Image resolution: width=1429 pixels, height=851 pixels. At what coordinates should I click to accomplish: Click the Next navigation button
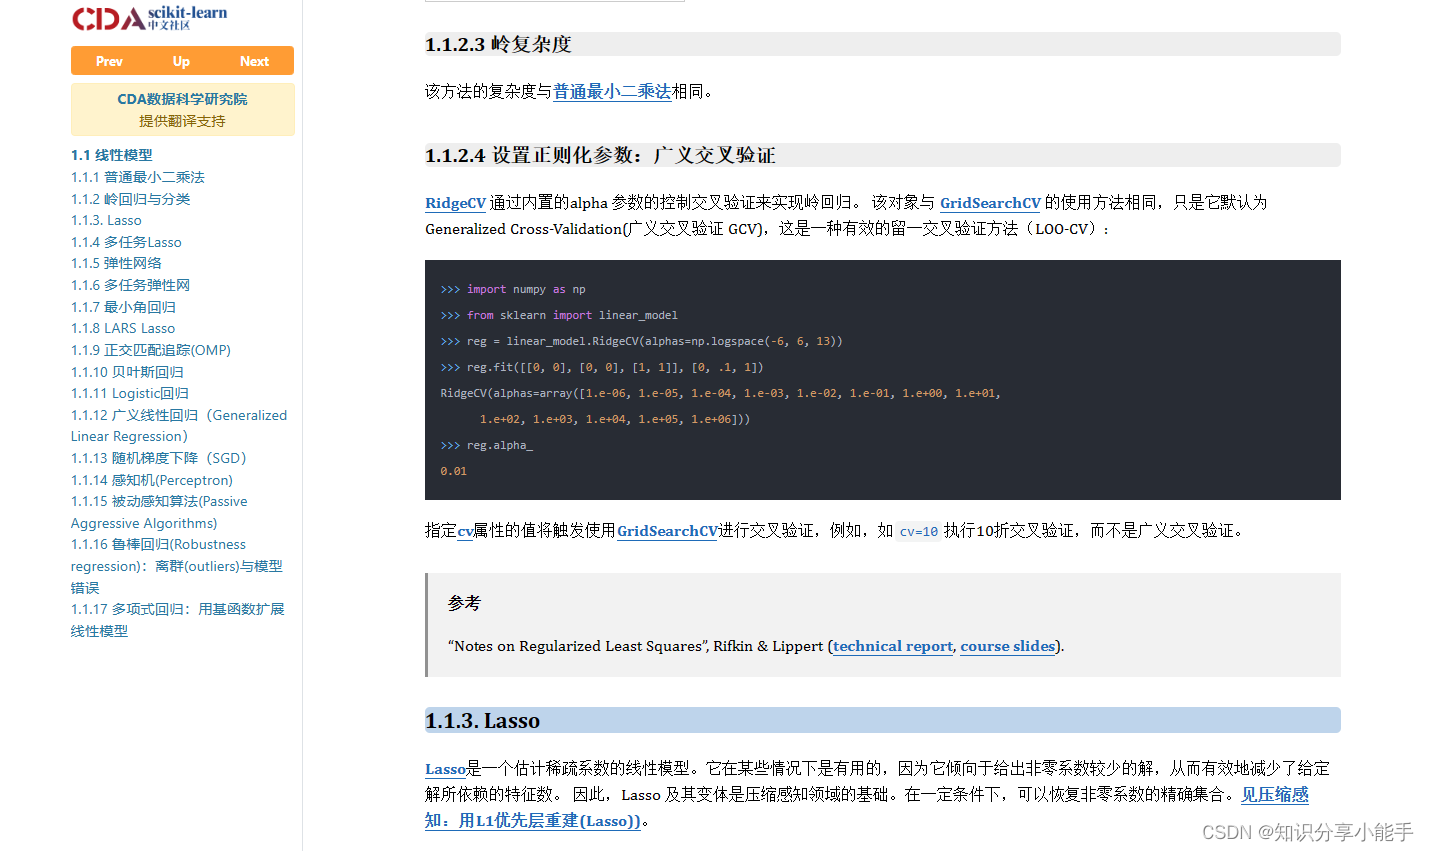(x=254, y=60)
